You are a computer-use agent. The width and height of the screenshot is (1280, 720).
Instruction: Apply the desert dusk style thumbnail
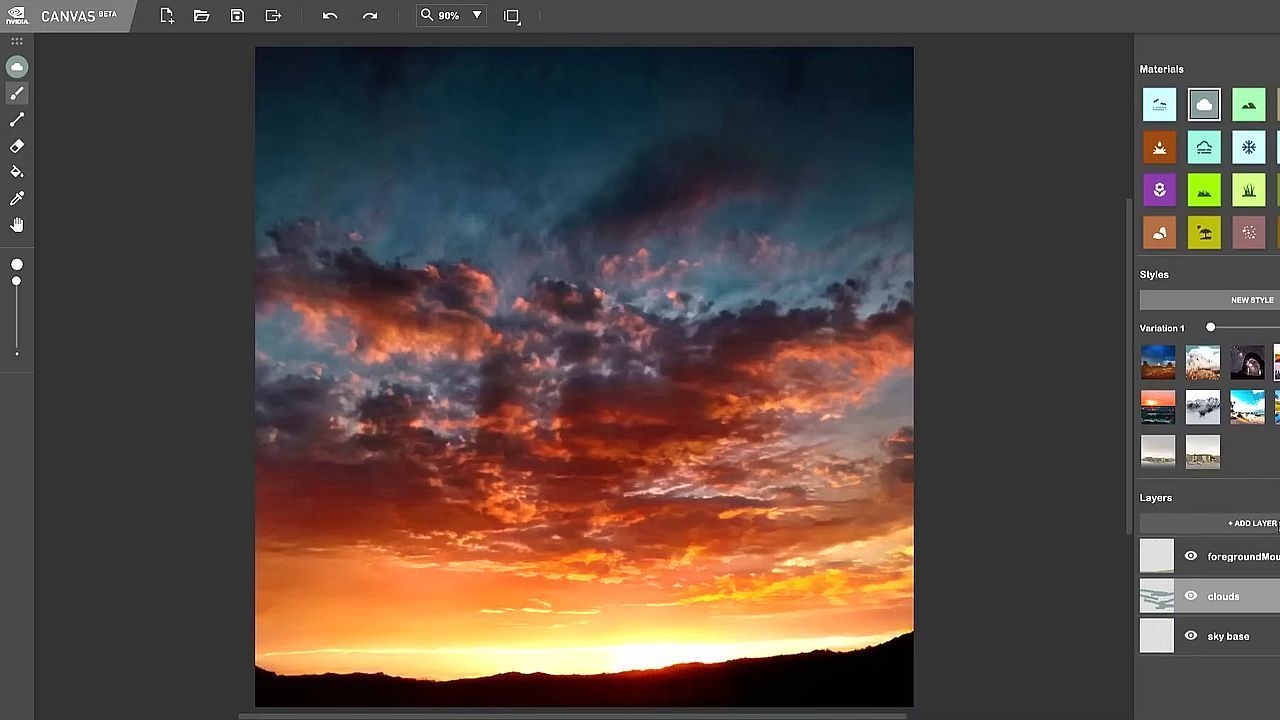click(x=1158, y=363)
